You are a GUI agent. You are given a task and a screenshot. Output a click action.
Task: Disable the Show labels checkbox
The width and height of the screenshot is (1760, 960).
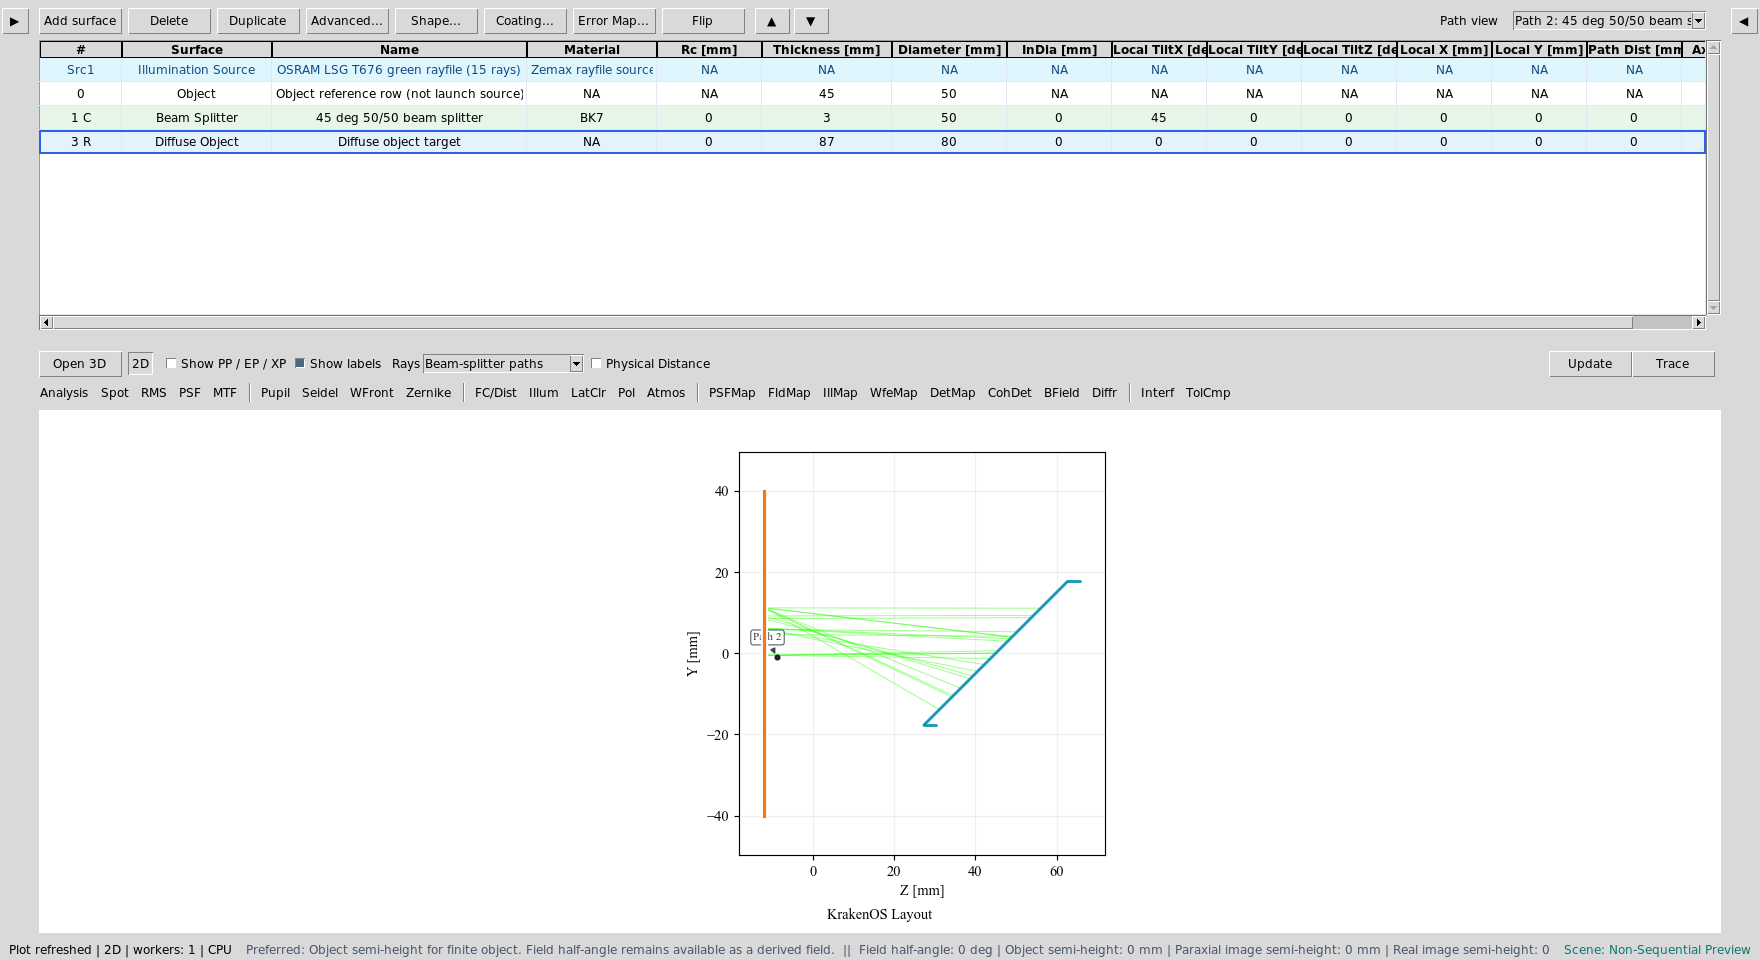(x=299, y=363)
